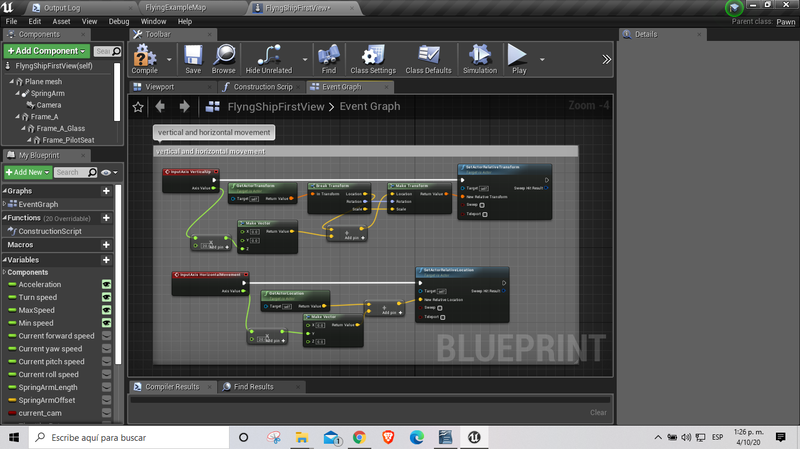
Task: Click the Windows taskbar search box
Action: pyautogui.click(x=129, y=437)
